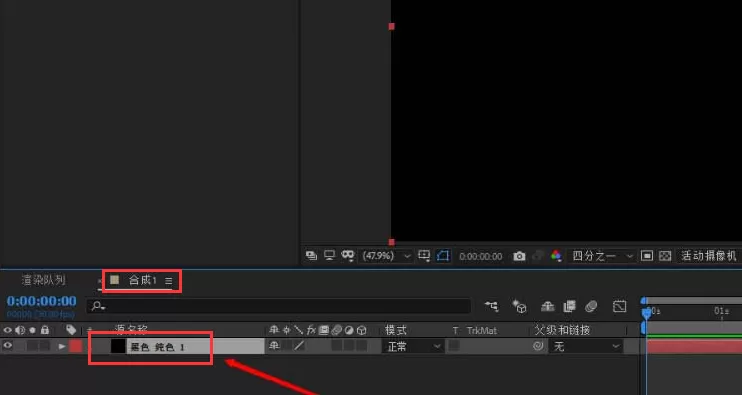
Task: Click 源名称 column header
Action: (131, 330)
